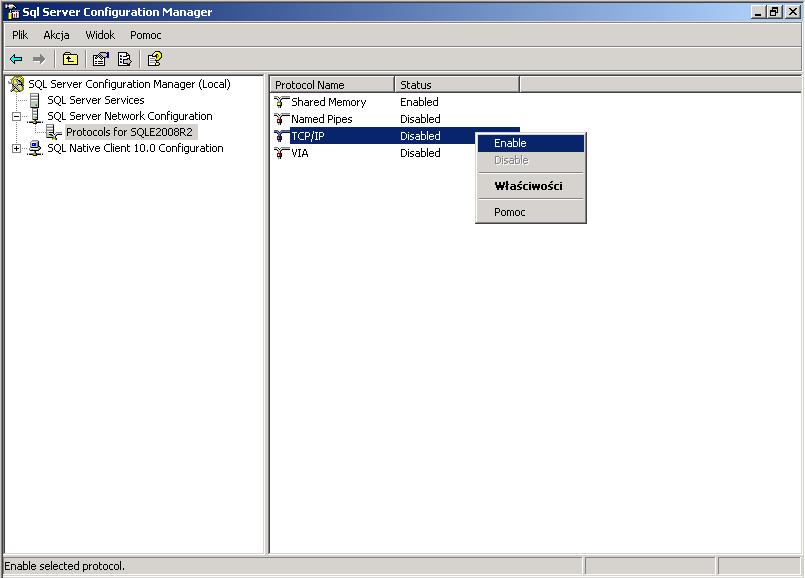
Task: Open the Pomoc menu in menu bar
Action: (x=145, y=35)
